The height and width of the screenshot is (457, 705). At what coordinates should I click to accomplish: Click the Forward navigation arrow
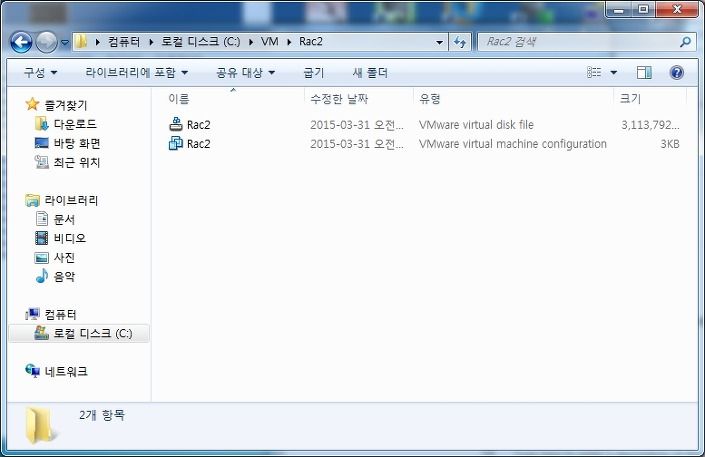(46, 43)
